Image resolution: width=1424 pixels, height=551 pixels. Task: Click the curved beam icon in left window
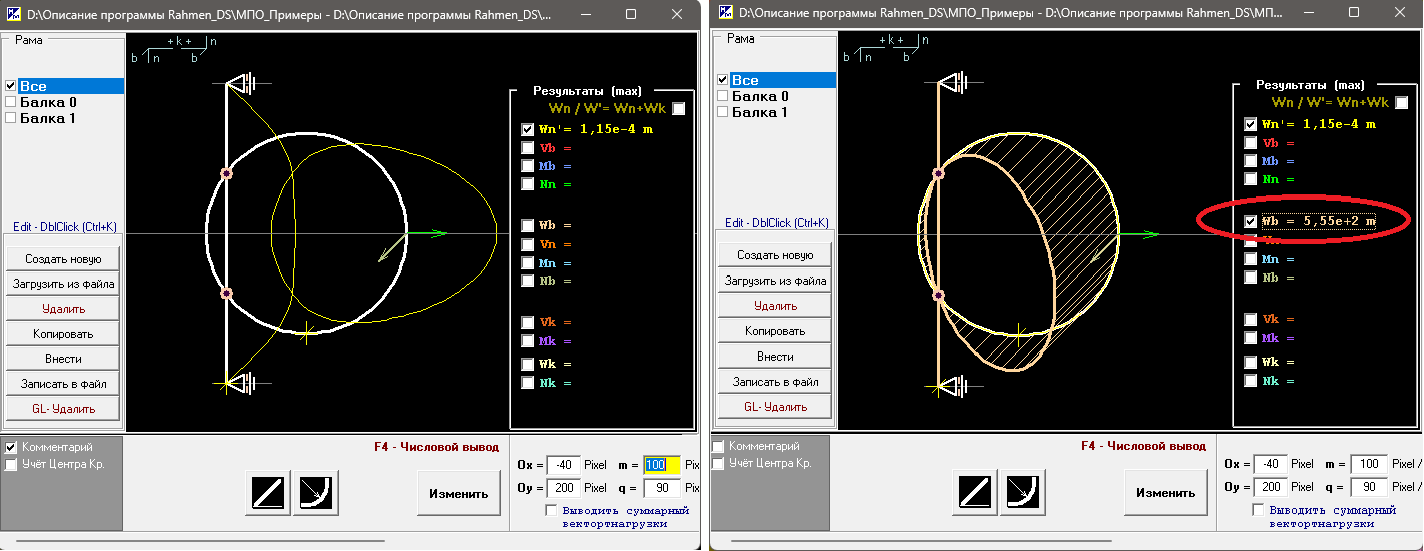(316, 492)
